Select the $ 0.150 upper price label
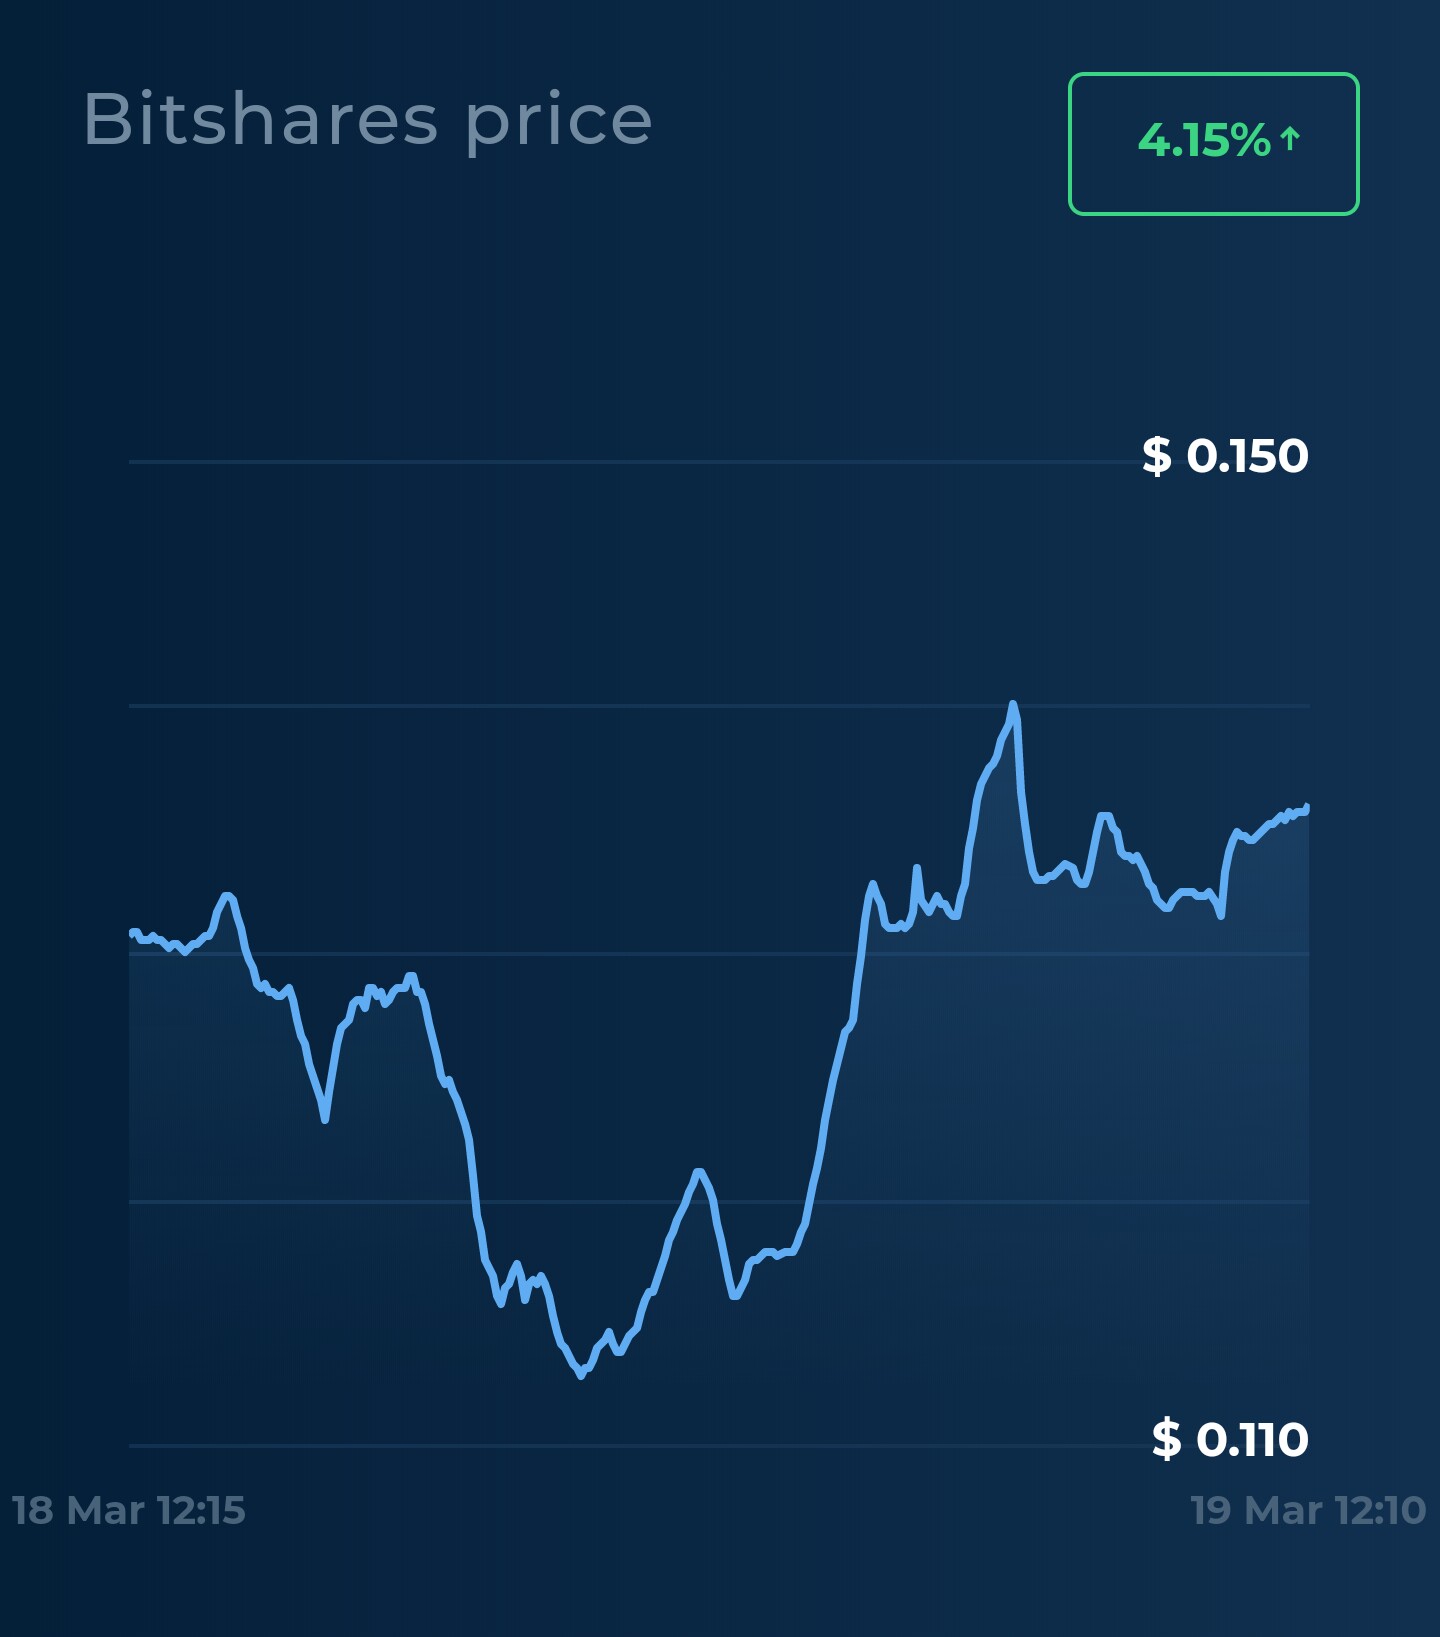 tap(1225, 456)
